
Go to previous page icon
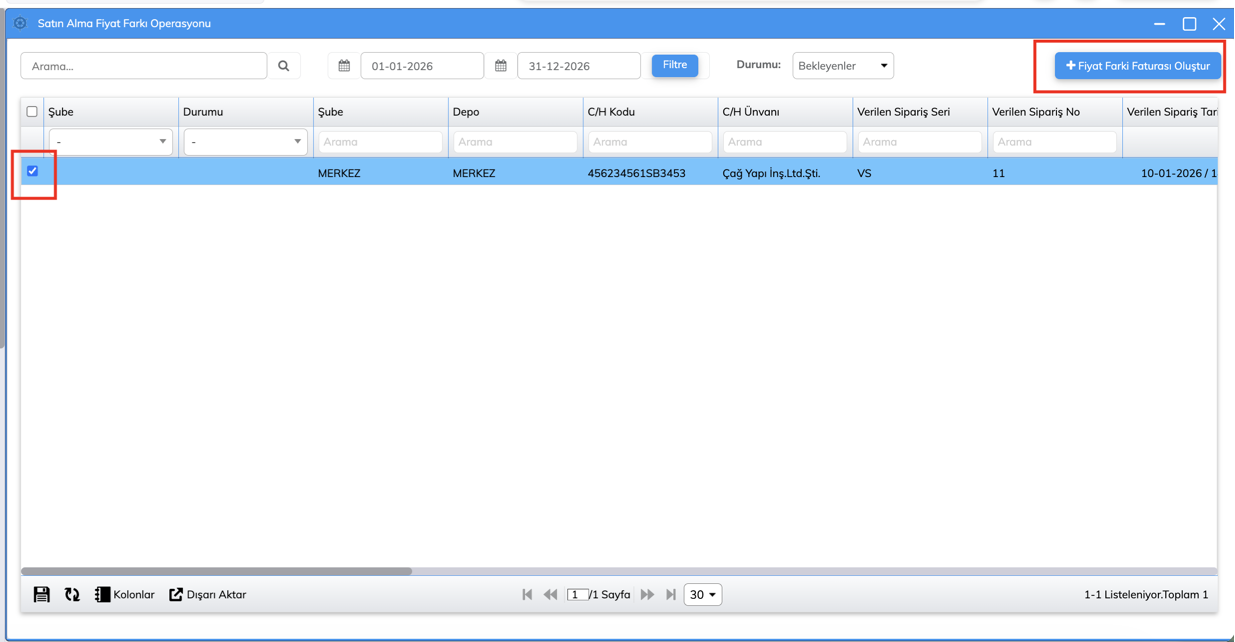click(x=550, y=595)
